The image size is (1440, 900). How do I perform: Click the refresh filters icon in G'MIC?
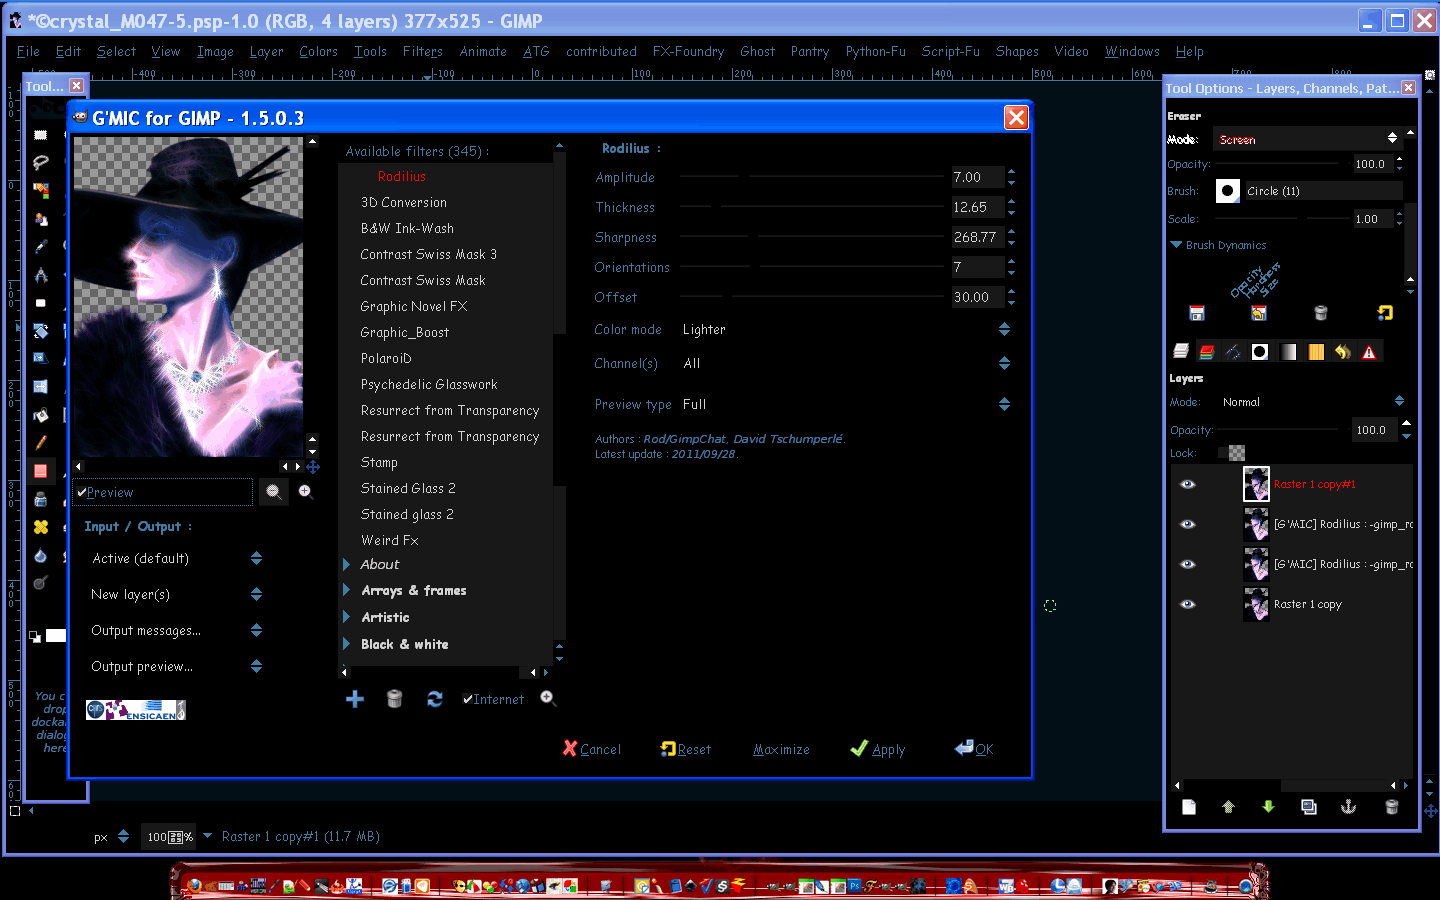tap(434, 699)
